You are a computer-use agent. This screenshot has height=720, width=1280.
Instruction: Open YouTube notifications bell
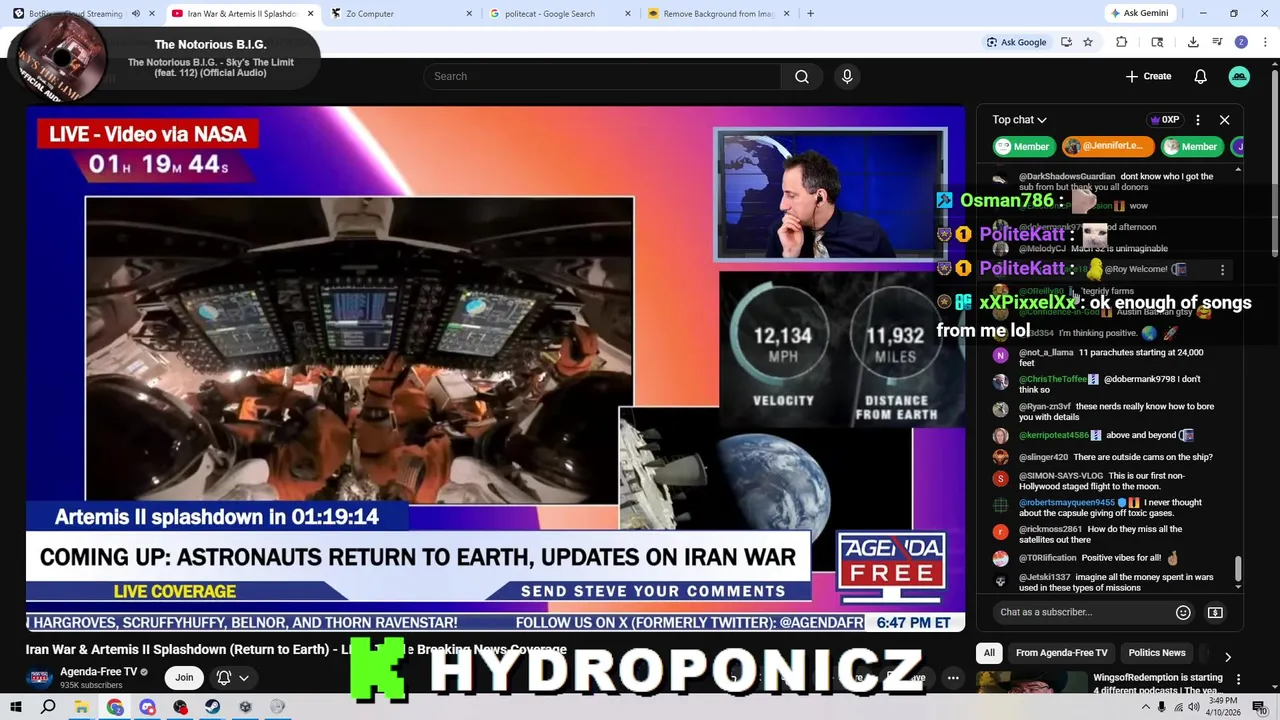[x=1200, y=76]
